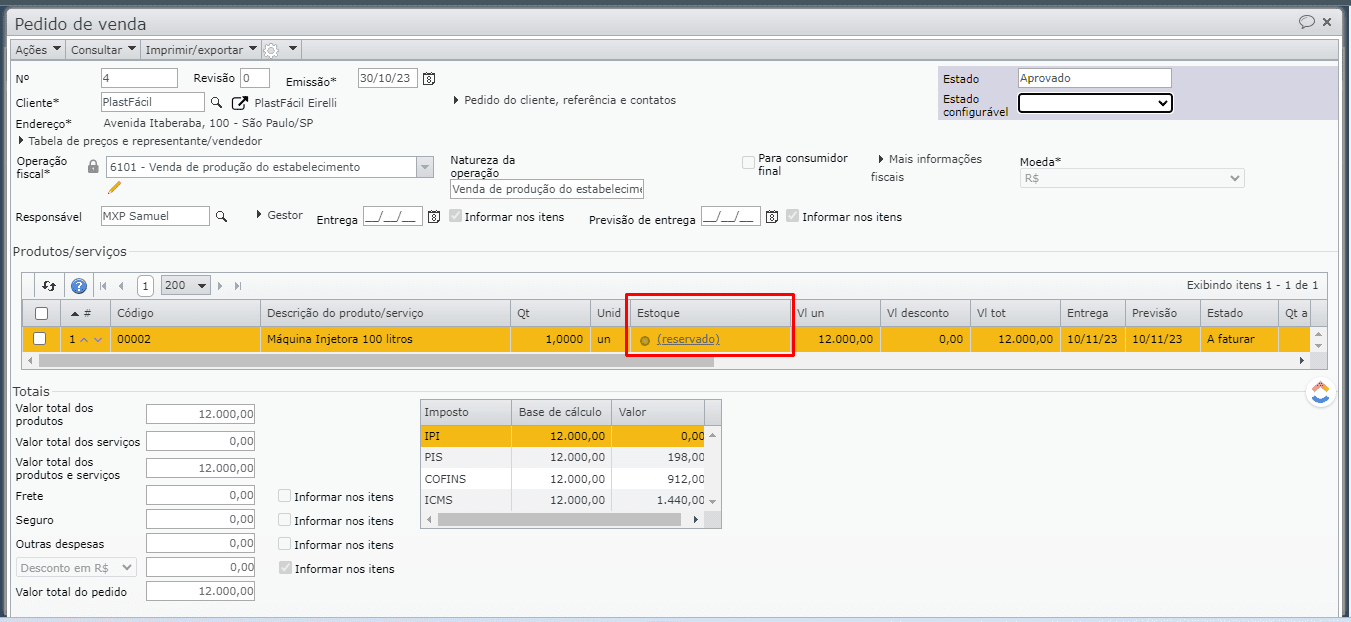Check the Para consumidor final checkbox
This screenshot has width=1351, height=622.
(748, 163)
